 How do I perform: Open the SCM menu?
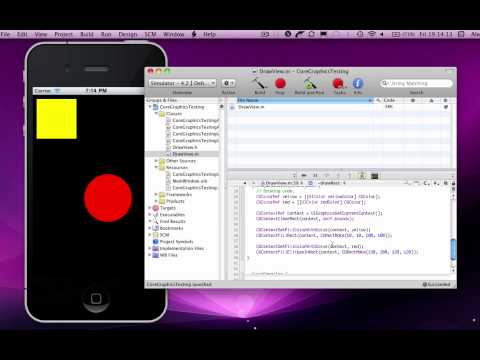click(150, 34)
